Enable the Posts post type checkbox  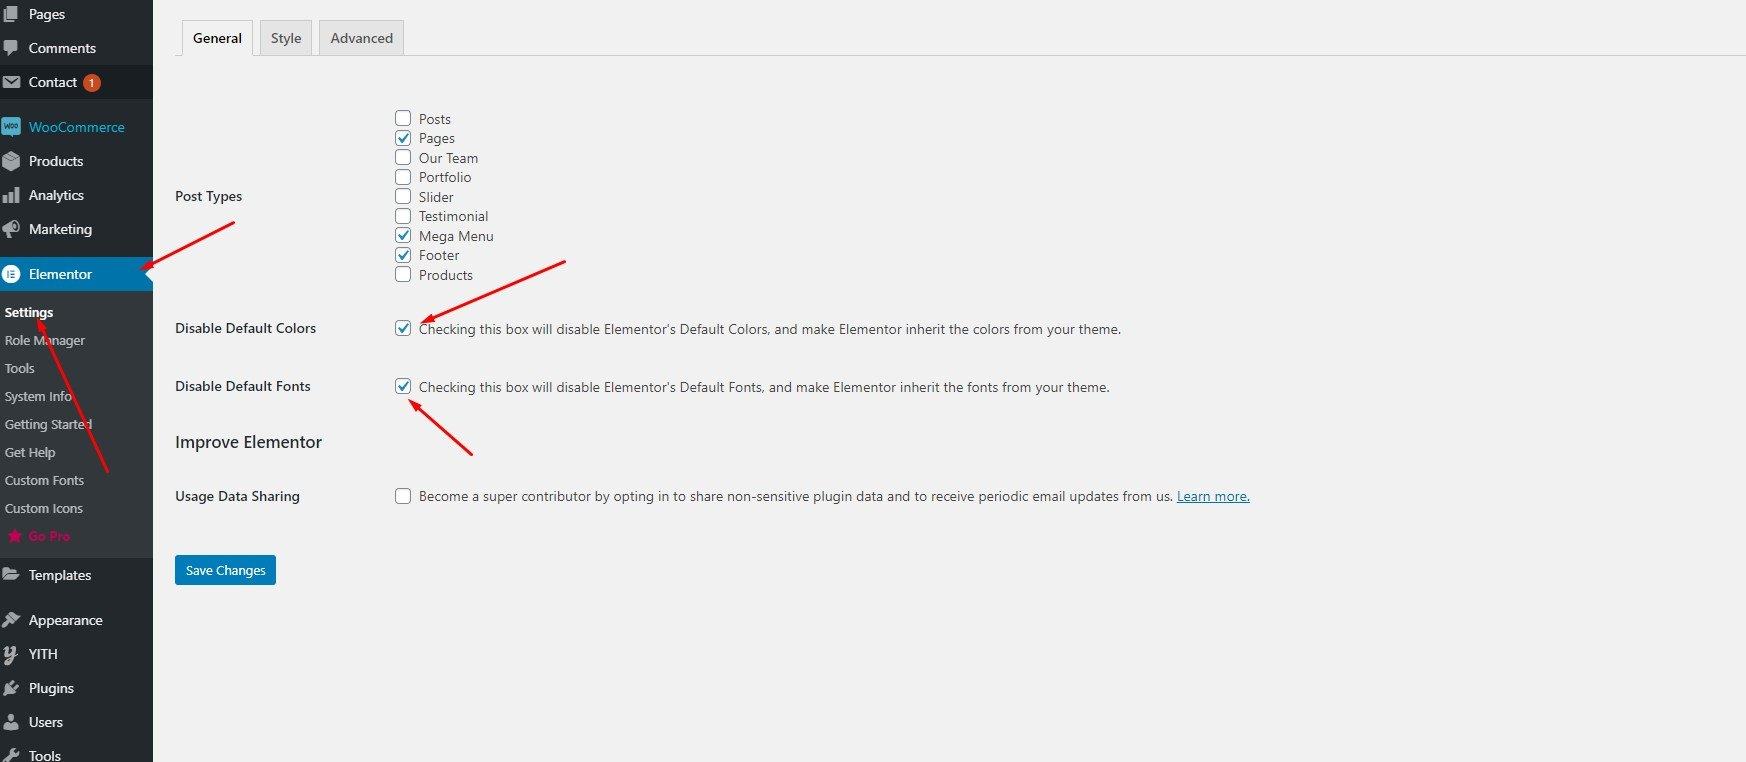(403, 118)
